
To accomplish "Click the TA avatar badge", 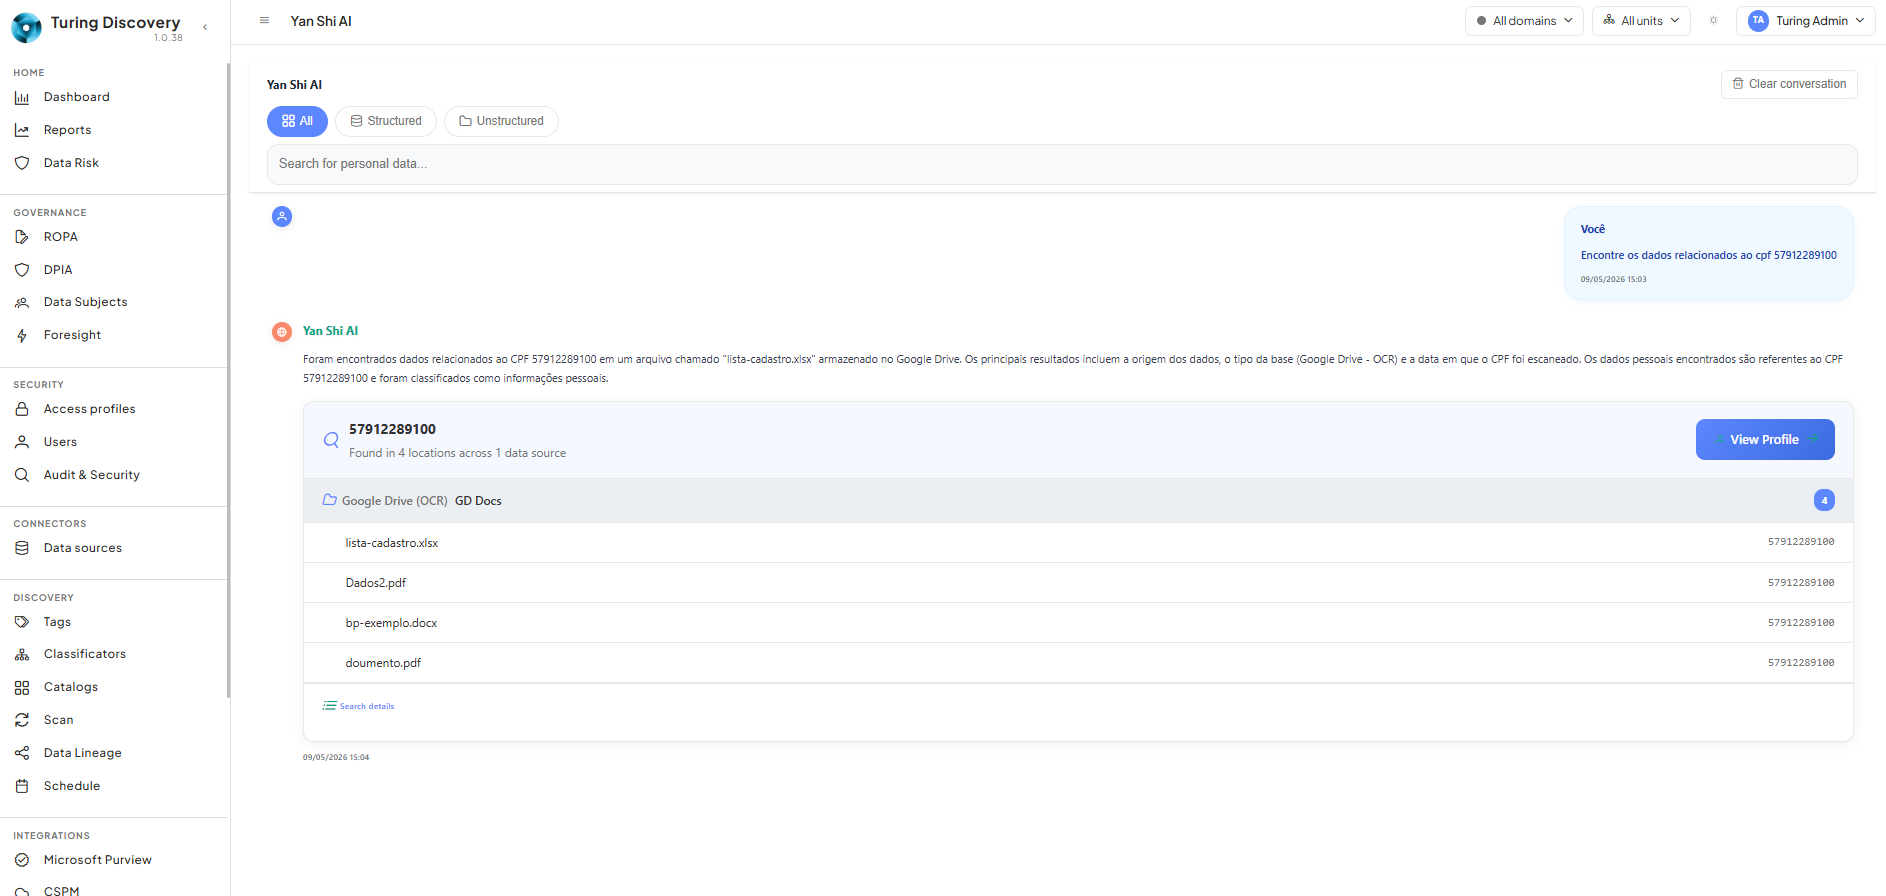I will 1758,21.
